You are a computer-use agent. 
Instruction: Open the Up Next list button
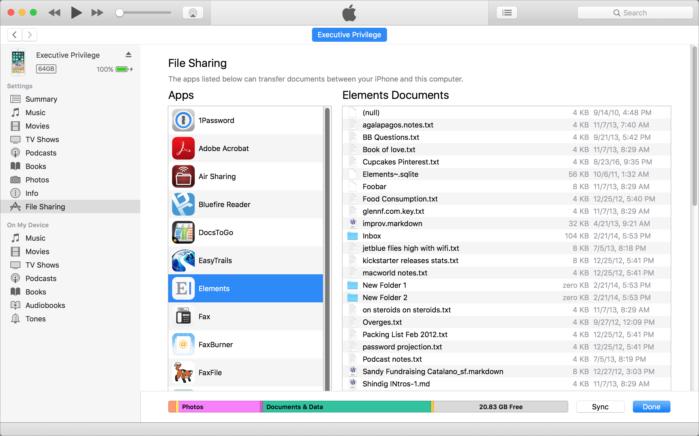pyautogui.click(x=507, y=12)
